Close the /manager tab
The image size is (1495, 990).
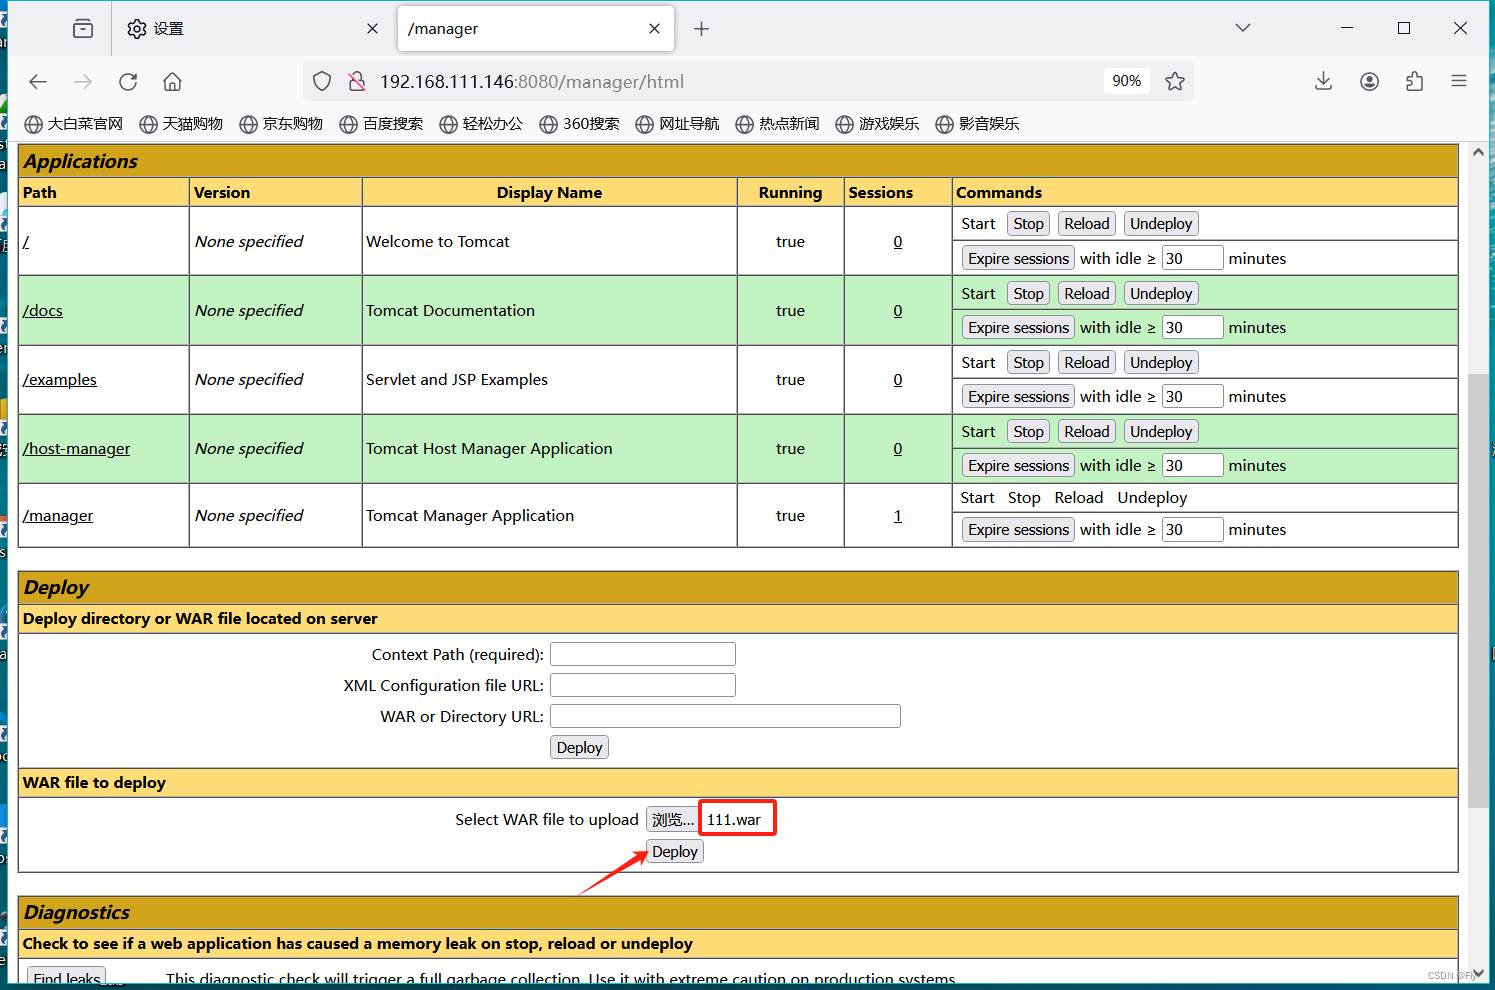[x=655, y=29]
